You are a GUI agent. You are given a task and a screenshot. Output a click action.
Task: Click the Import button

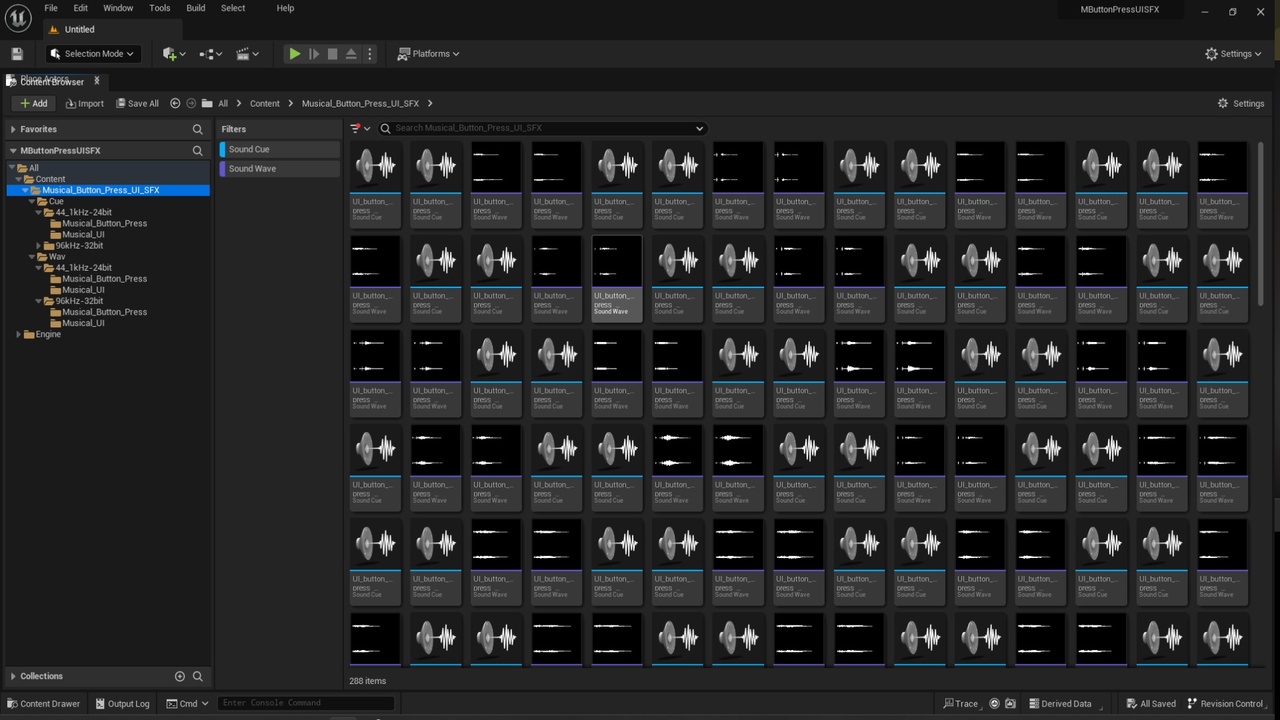(84, 103)
